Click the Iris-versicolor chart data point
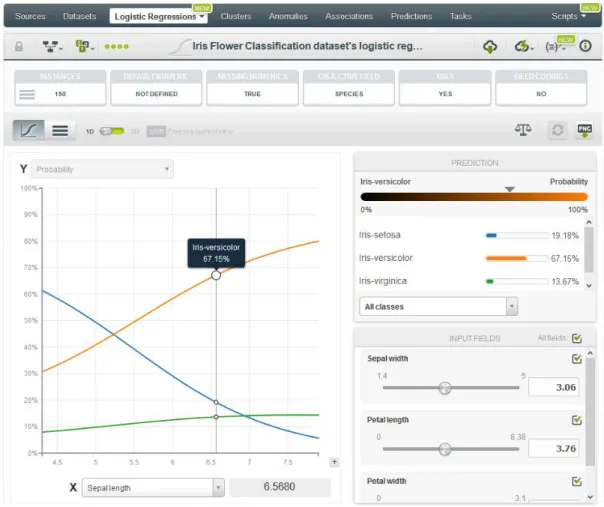 pyautogui.click(x=216, y=275)
